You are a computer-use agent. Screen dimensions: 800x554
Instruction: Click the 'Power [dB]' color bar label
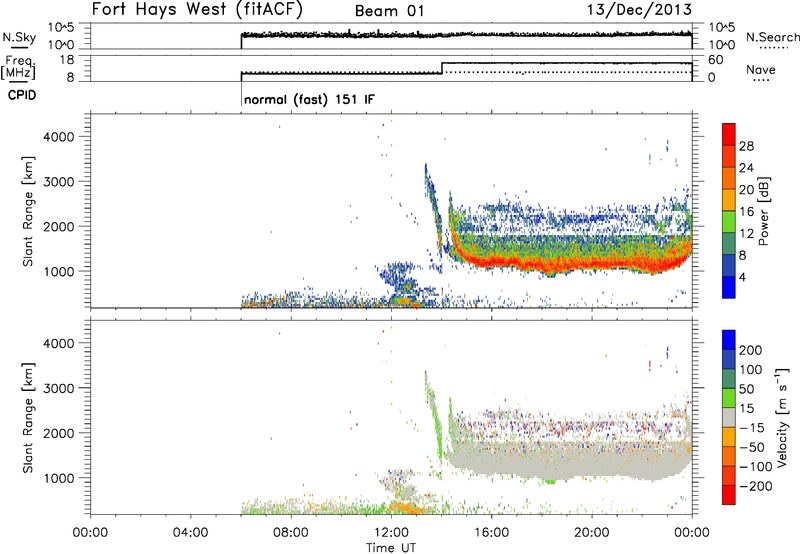point(763,211)
